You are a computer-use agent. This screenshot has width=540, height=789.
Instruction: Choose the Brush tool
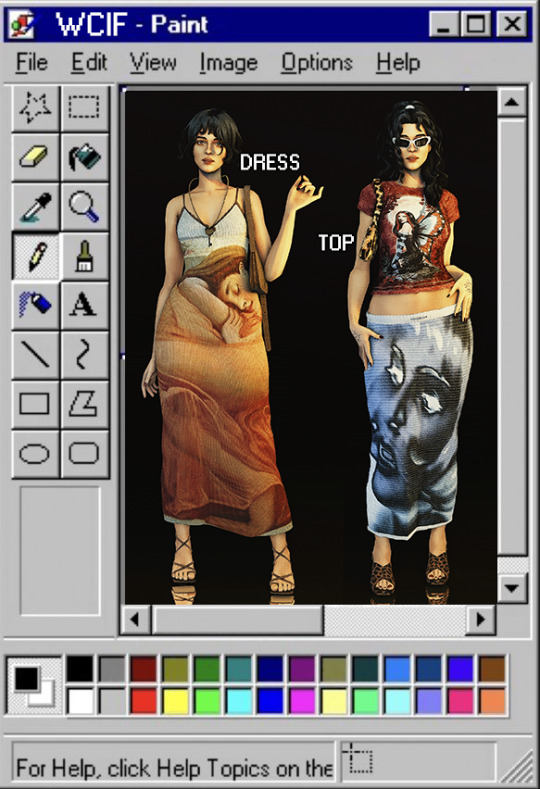pyautogui.click(x=84, y=256)
